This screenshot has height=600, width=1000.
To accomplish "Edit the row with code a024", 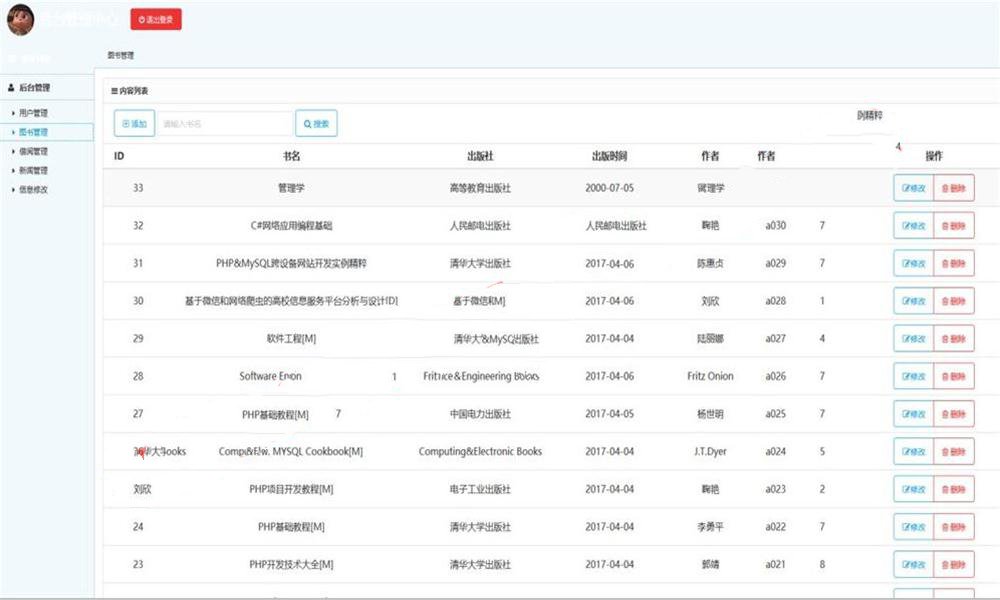I will click(x=913, y=451).
